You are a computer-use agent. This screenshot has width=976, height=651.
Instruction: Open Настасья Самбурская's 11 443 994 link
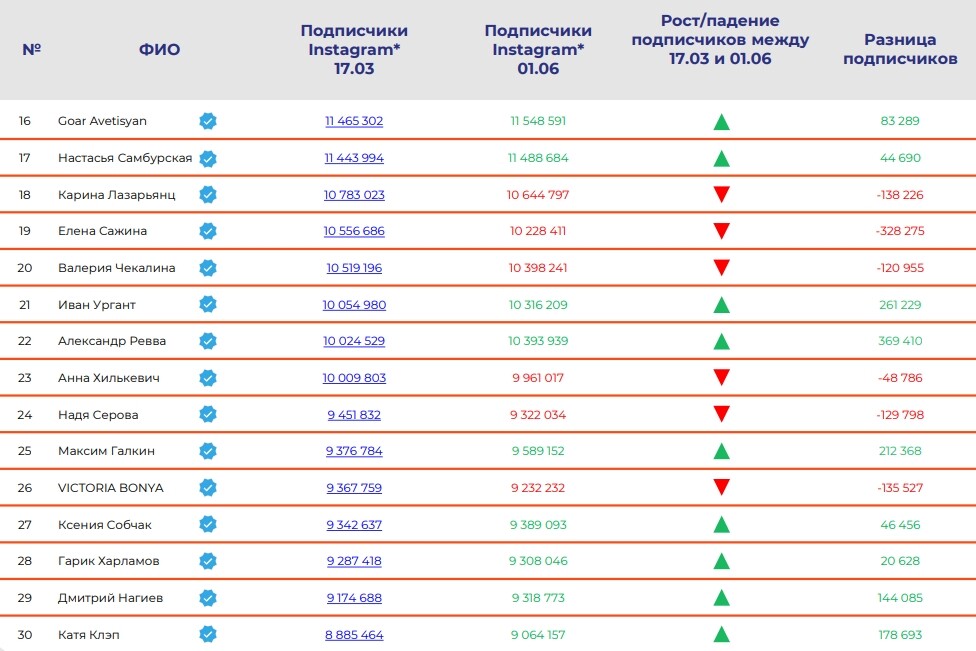tap(354, 158)
